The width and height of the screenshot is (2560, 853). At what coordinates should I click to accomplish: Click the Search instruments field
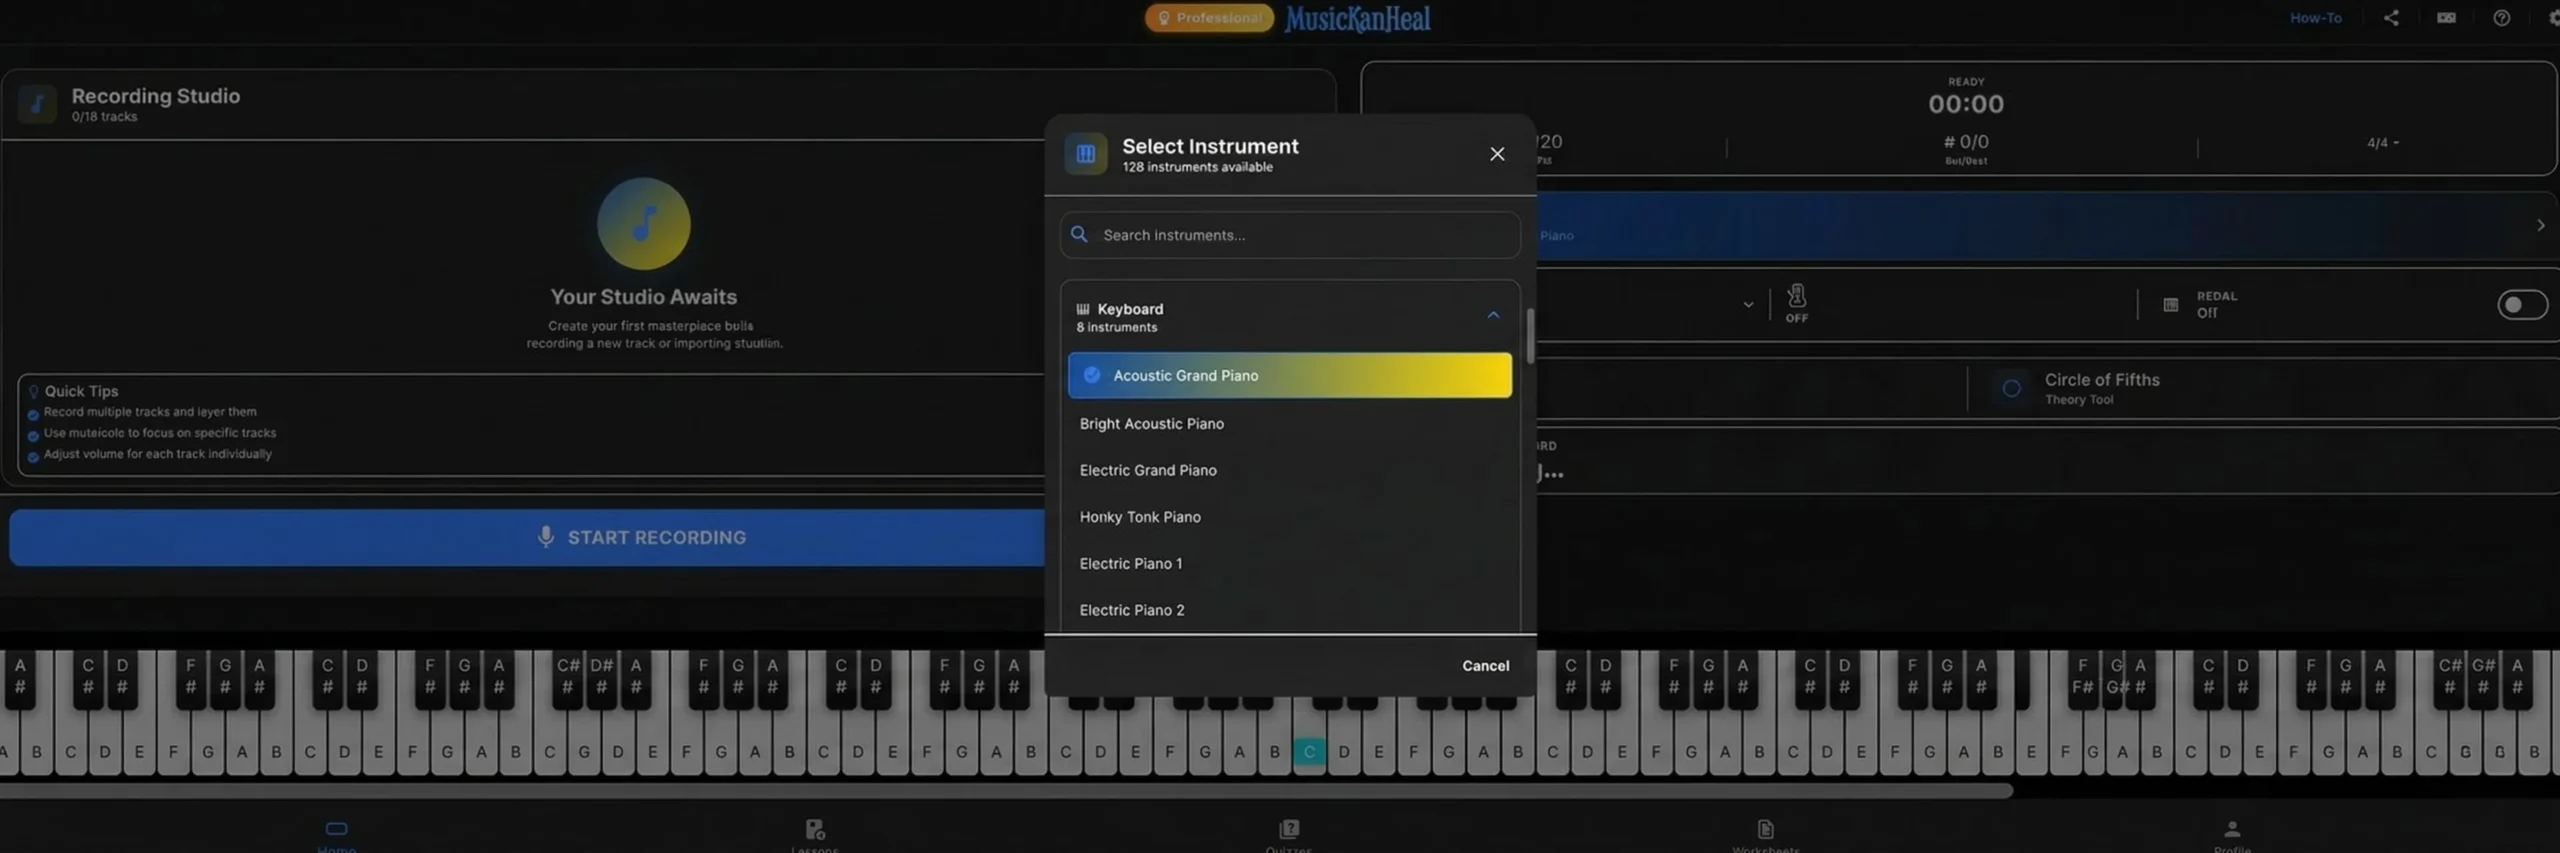[1290, 235]
